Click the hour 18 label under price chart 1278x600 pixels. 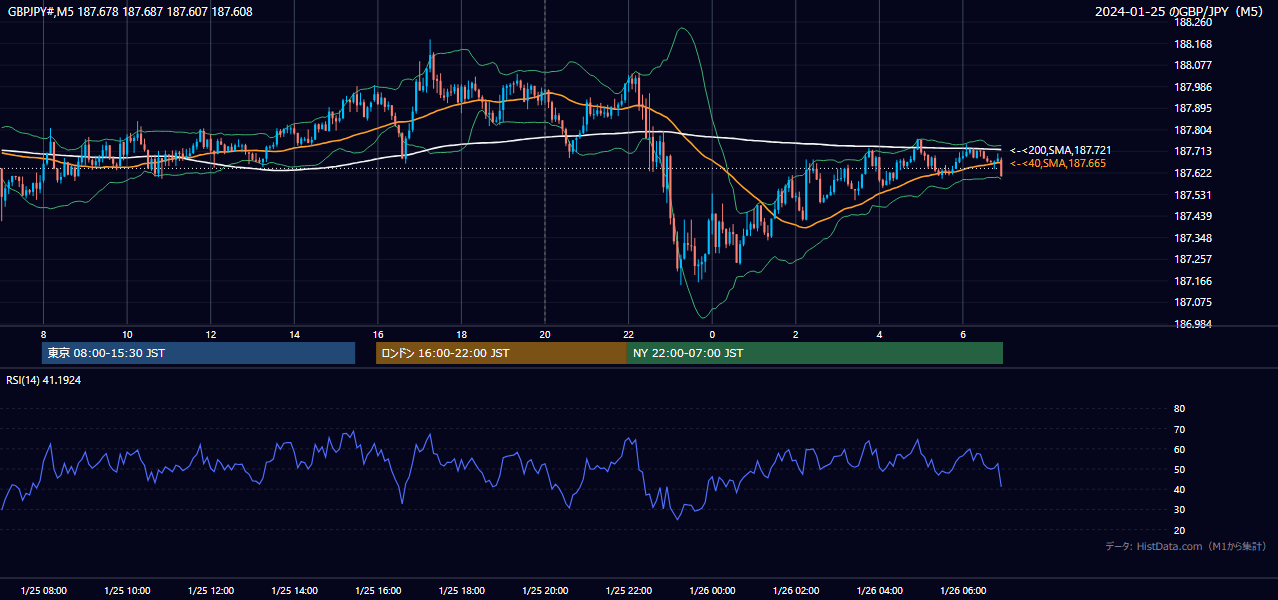[x=461, y=334]
